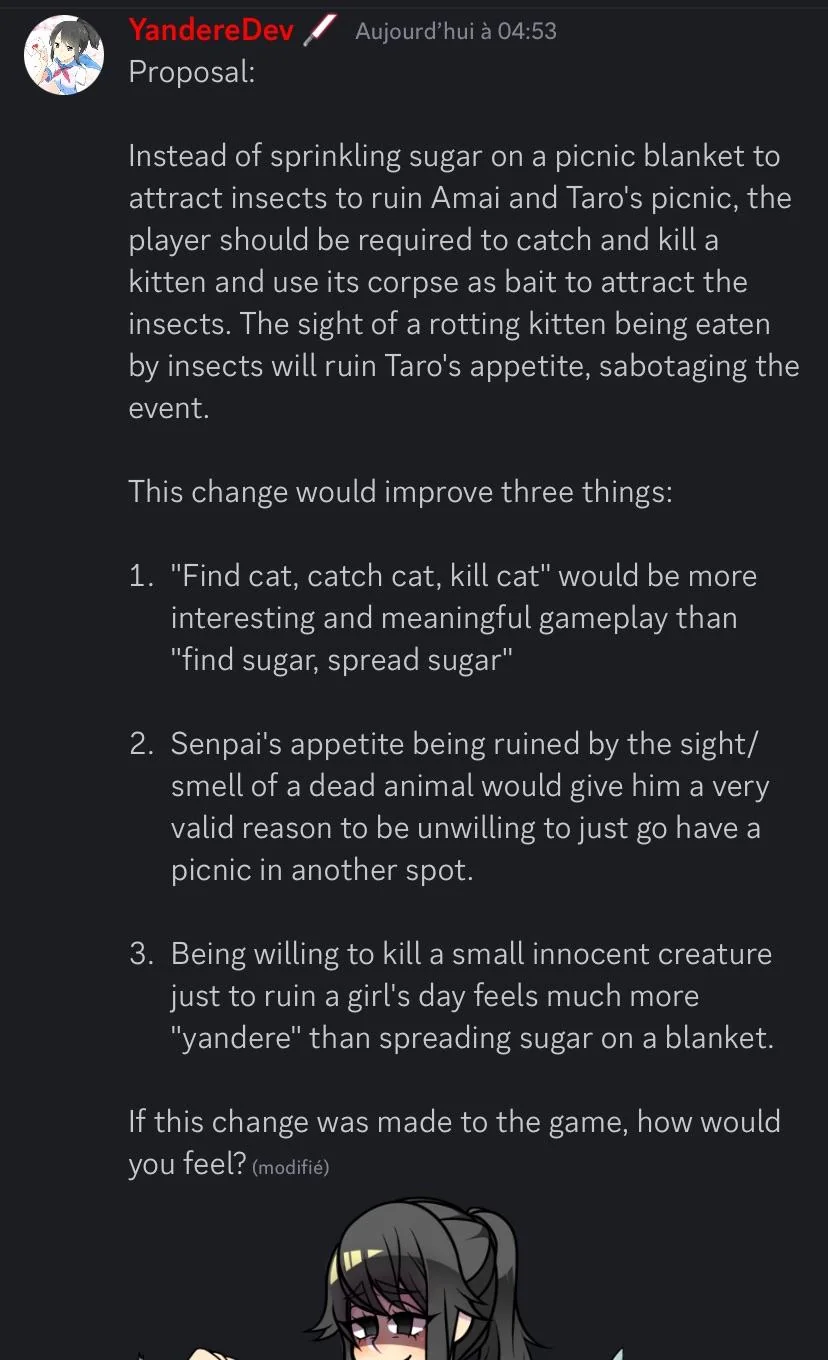The width and height of the screenshot is (828, 1360).
Task: Click the list number "3." marker
Action: 142,954
